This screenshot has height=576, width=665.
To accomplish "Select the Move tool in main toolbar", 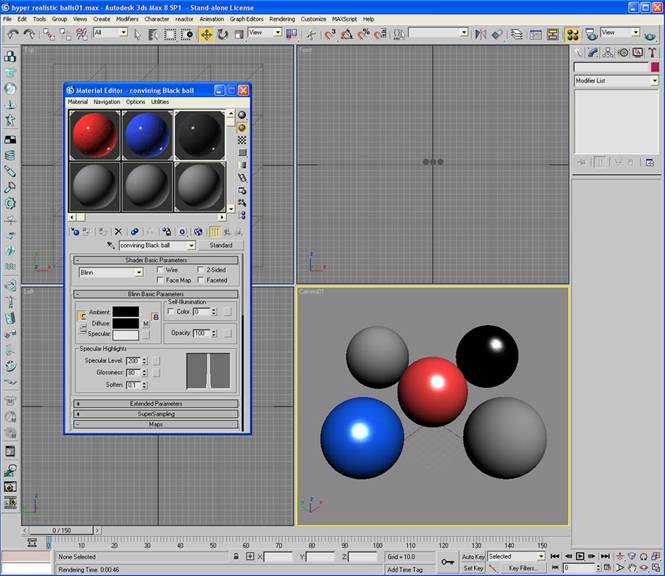I will point(206,33).
